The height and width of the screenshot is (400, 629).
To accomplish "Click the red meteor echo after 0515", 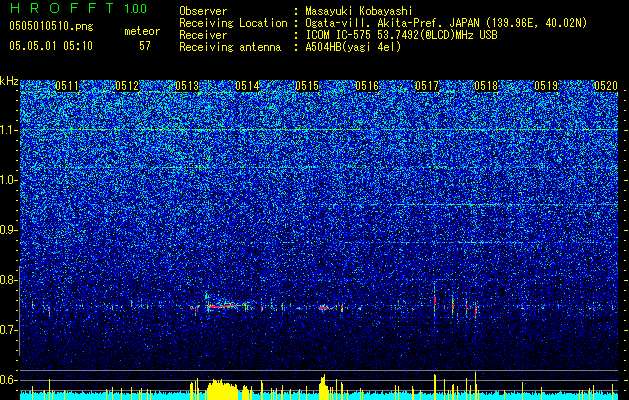I will [324, 308].
